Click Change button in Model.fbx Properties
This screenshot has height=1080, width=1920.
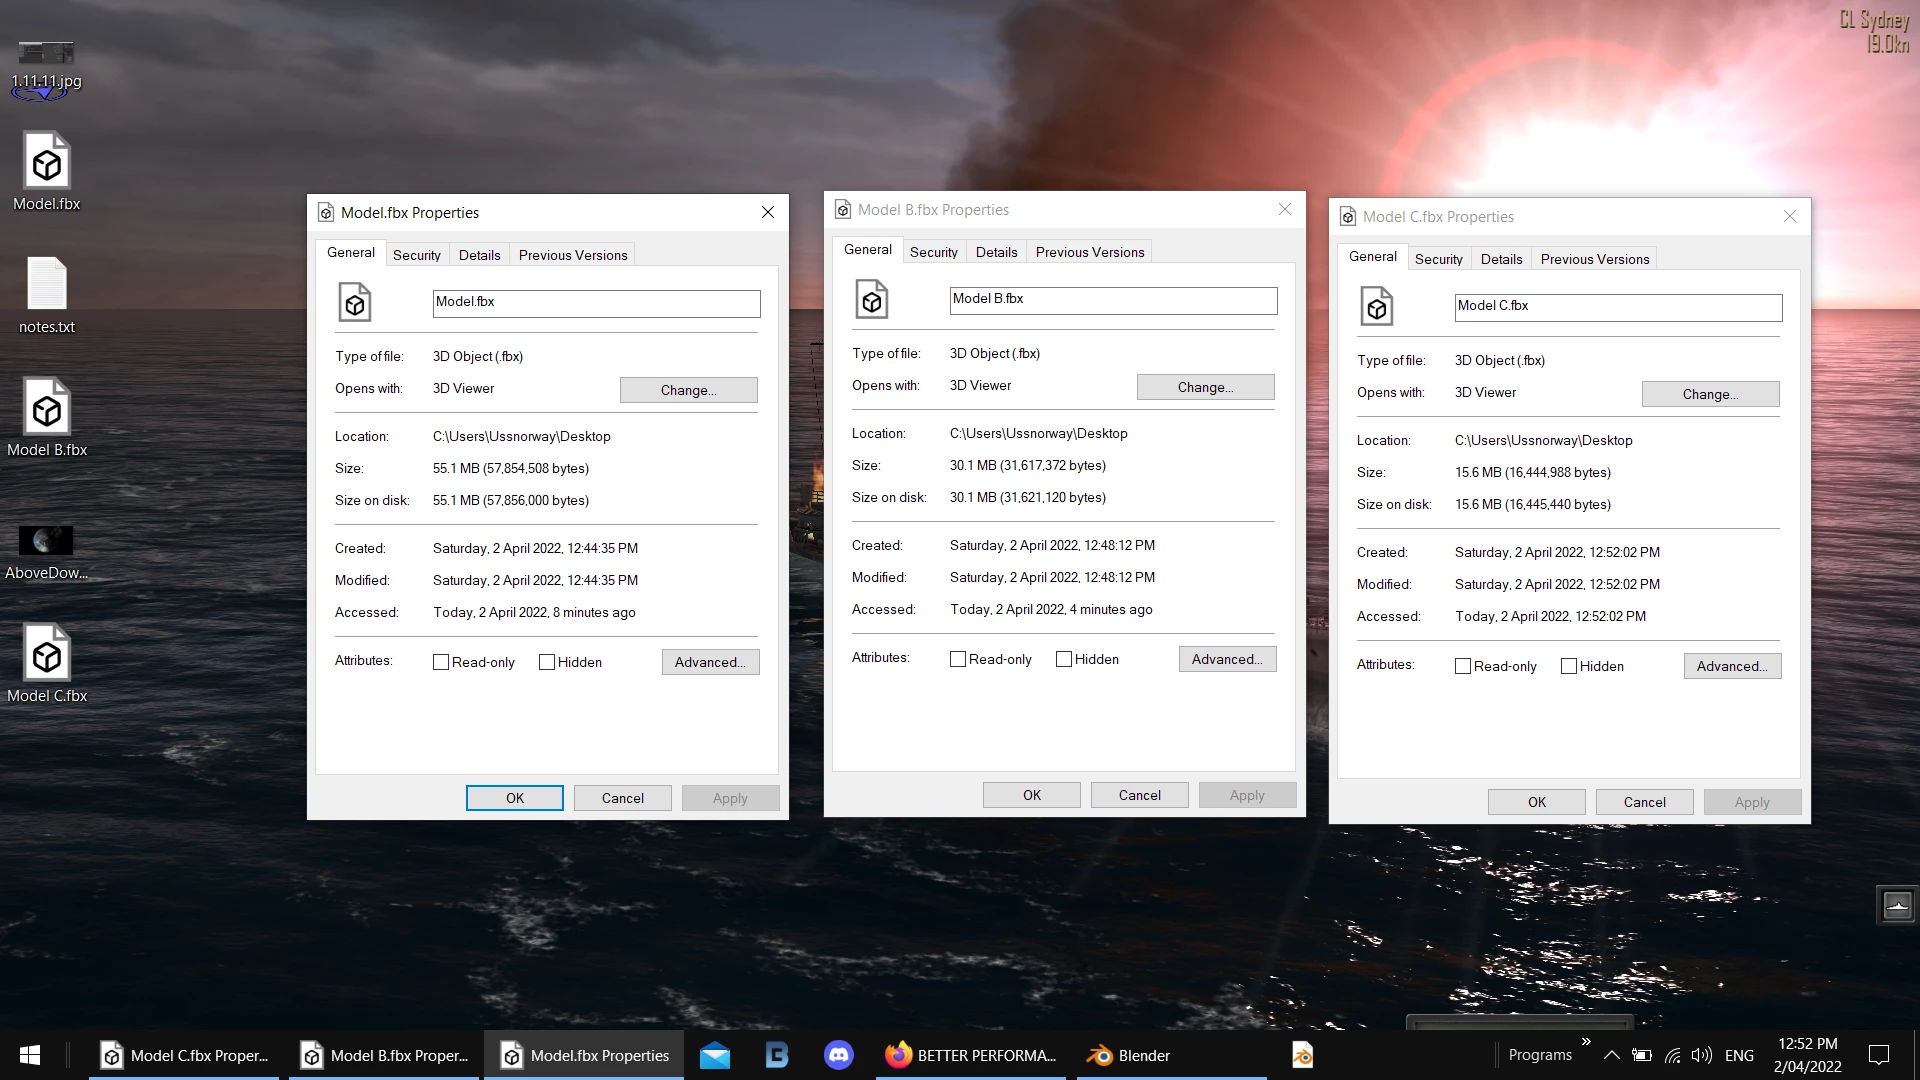pos(688,390)
